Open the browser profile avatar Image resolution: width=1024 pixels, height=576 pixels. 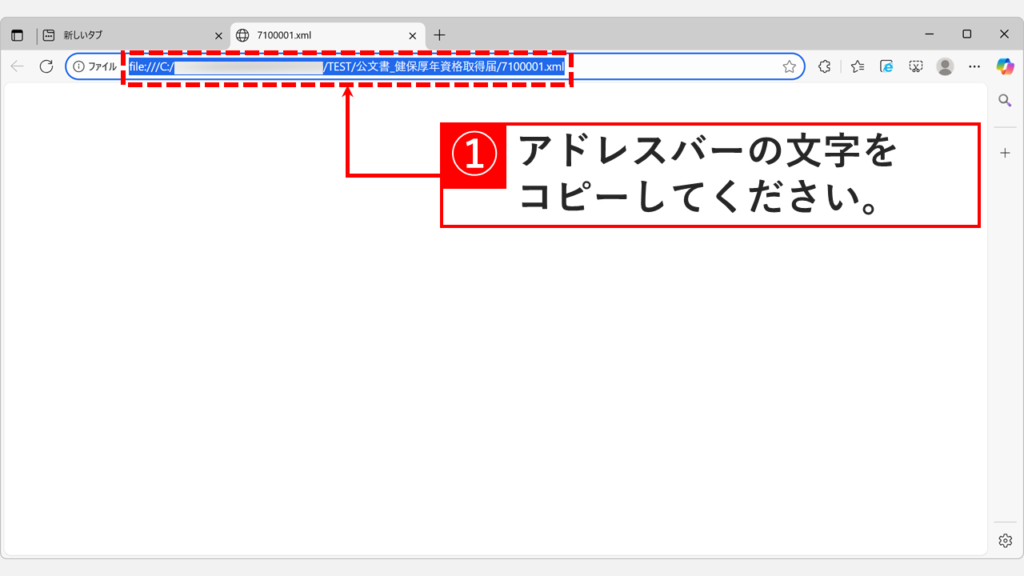click(946, 66)
